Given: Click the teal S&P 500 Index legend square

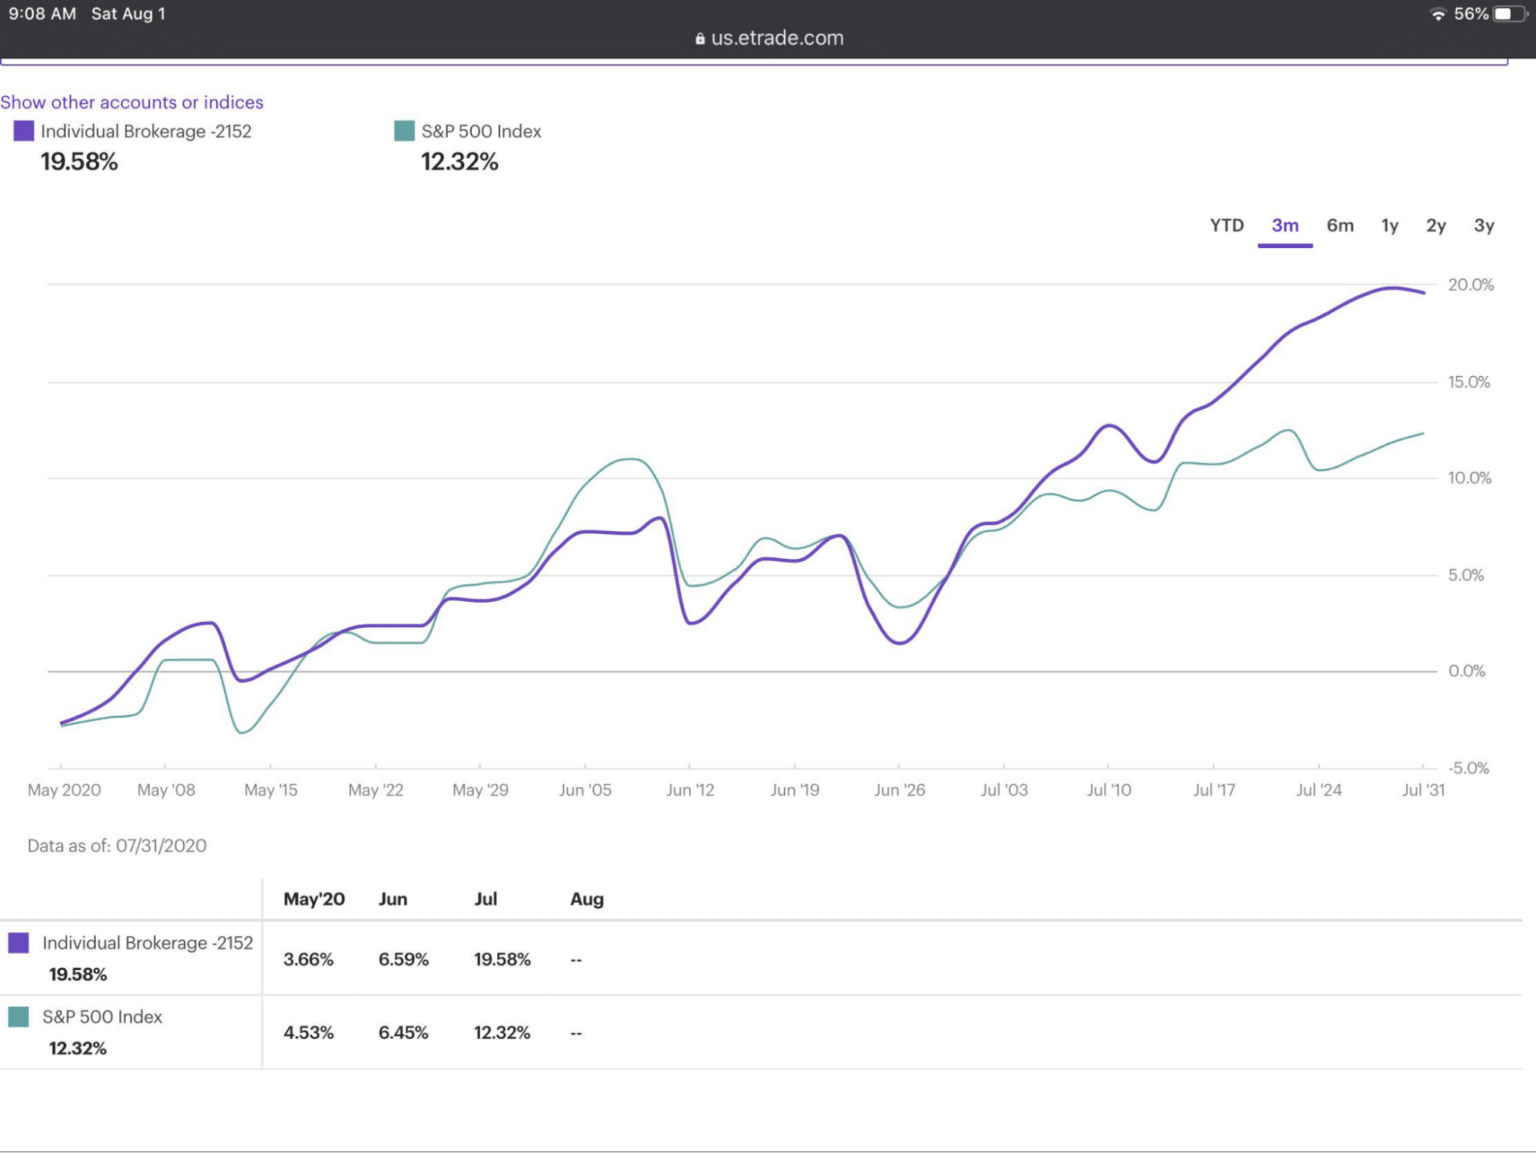Looking at the screenshot, I should [x=403, y=131].
